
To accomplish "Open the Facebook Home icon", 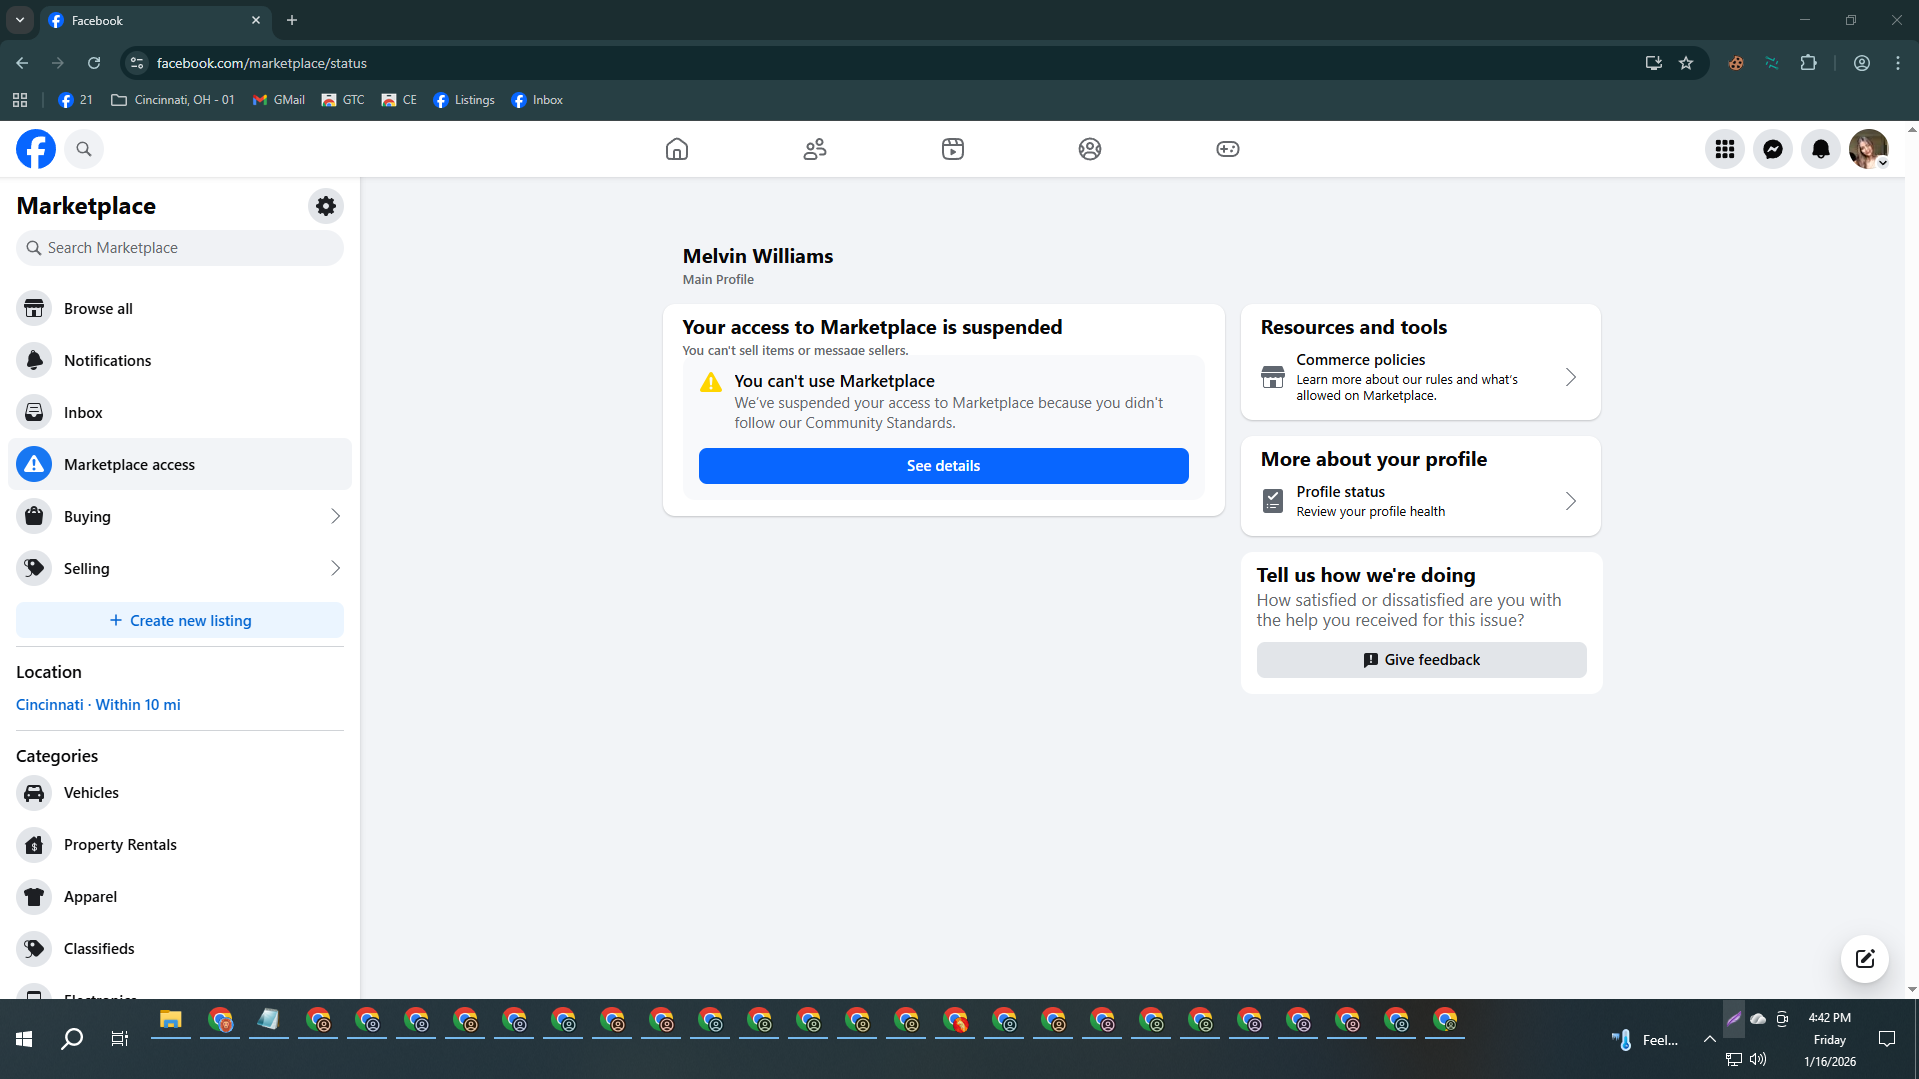I will [677, 149].
